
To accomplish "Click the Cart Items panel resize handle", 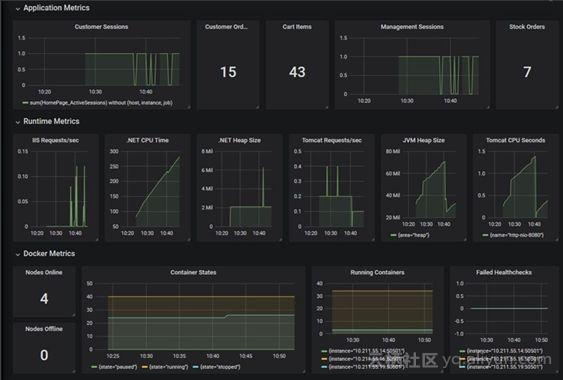I will click(327, 107).
